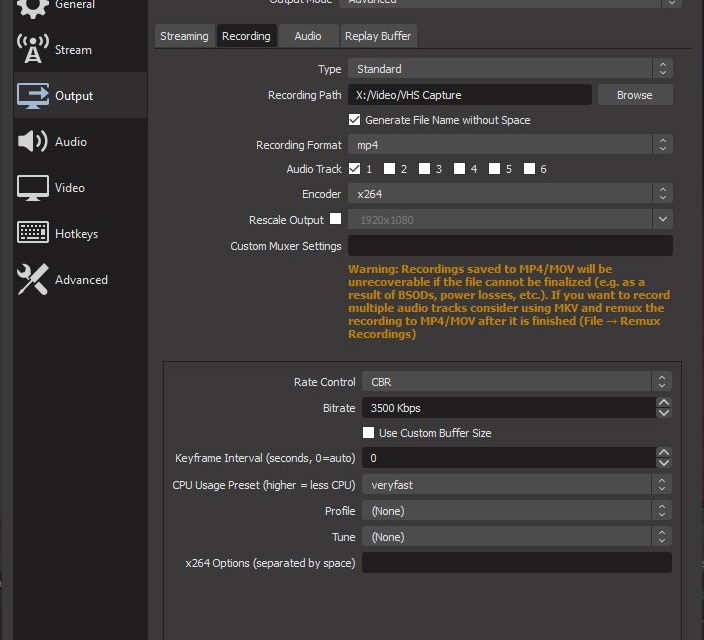Switch to the Streaming tab
The image size is (704, 640).
tap(184, 36)
